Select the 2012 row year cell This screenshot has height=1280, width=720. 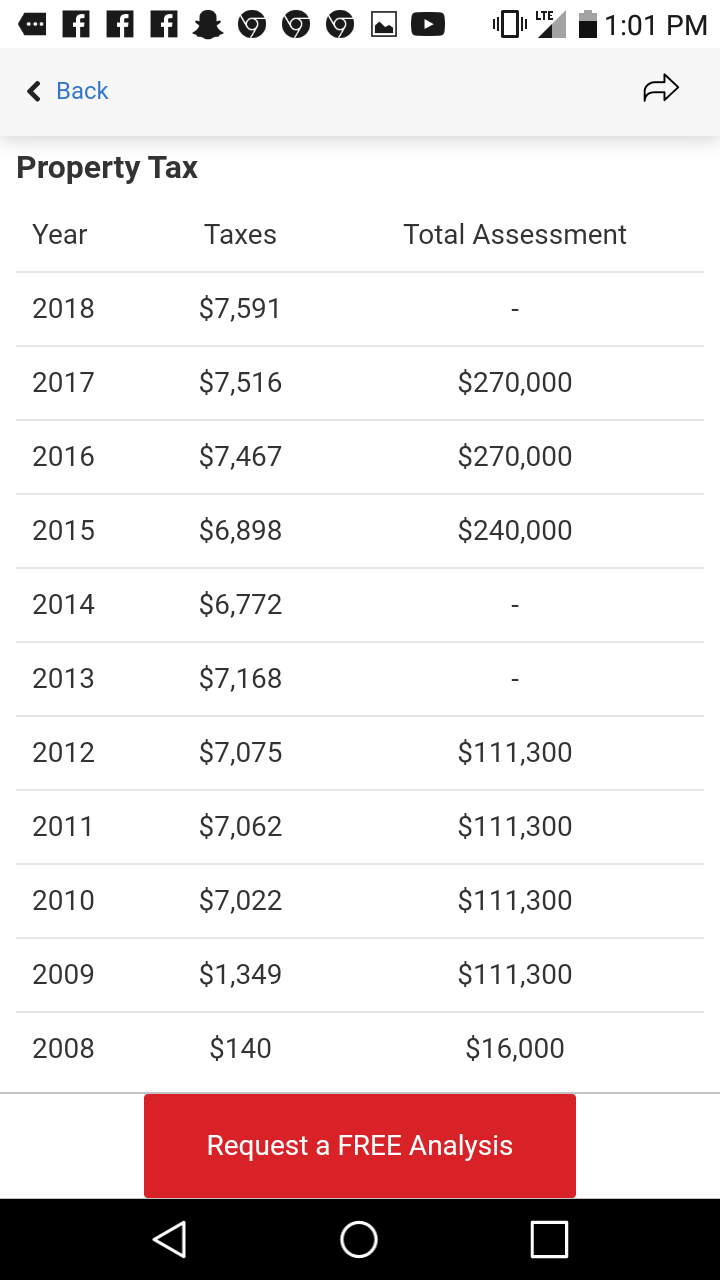pos(63,753)
